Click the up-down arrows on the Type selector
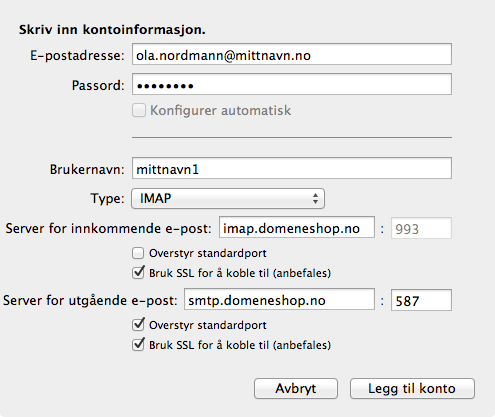 tap(315, 199)
